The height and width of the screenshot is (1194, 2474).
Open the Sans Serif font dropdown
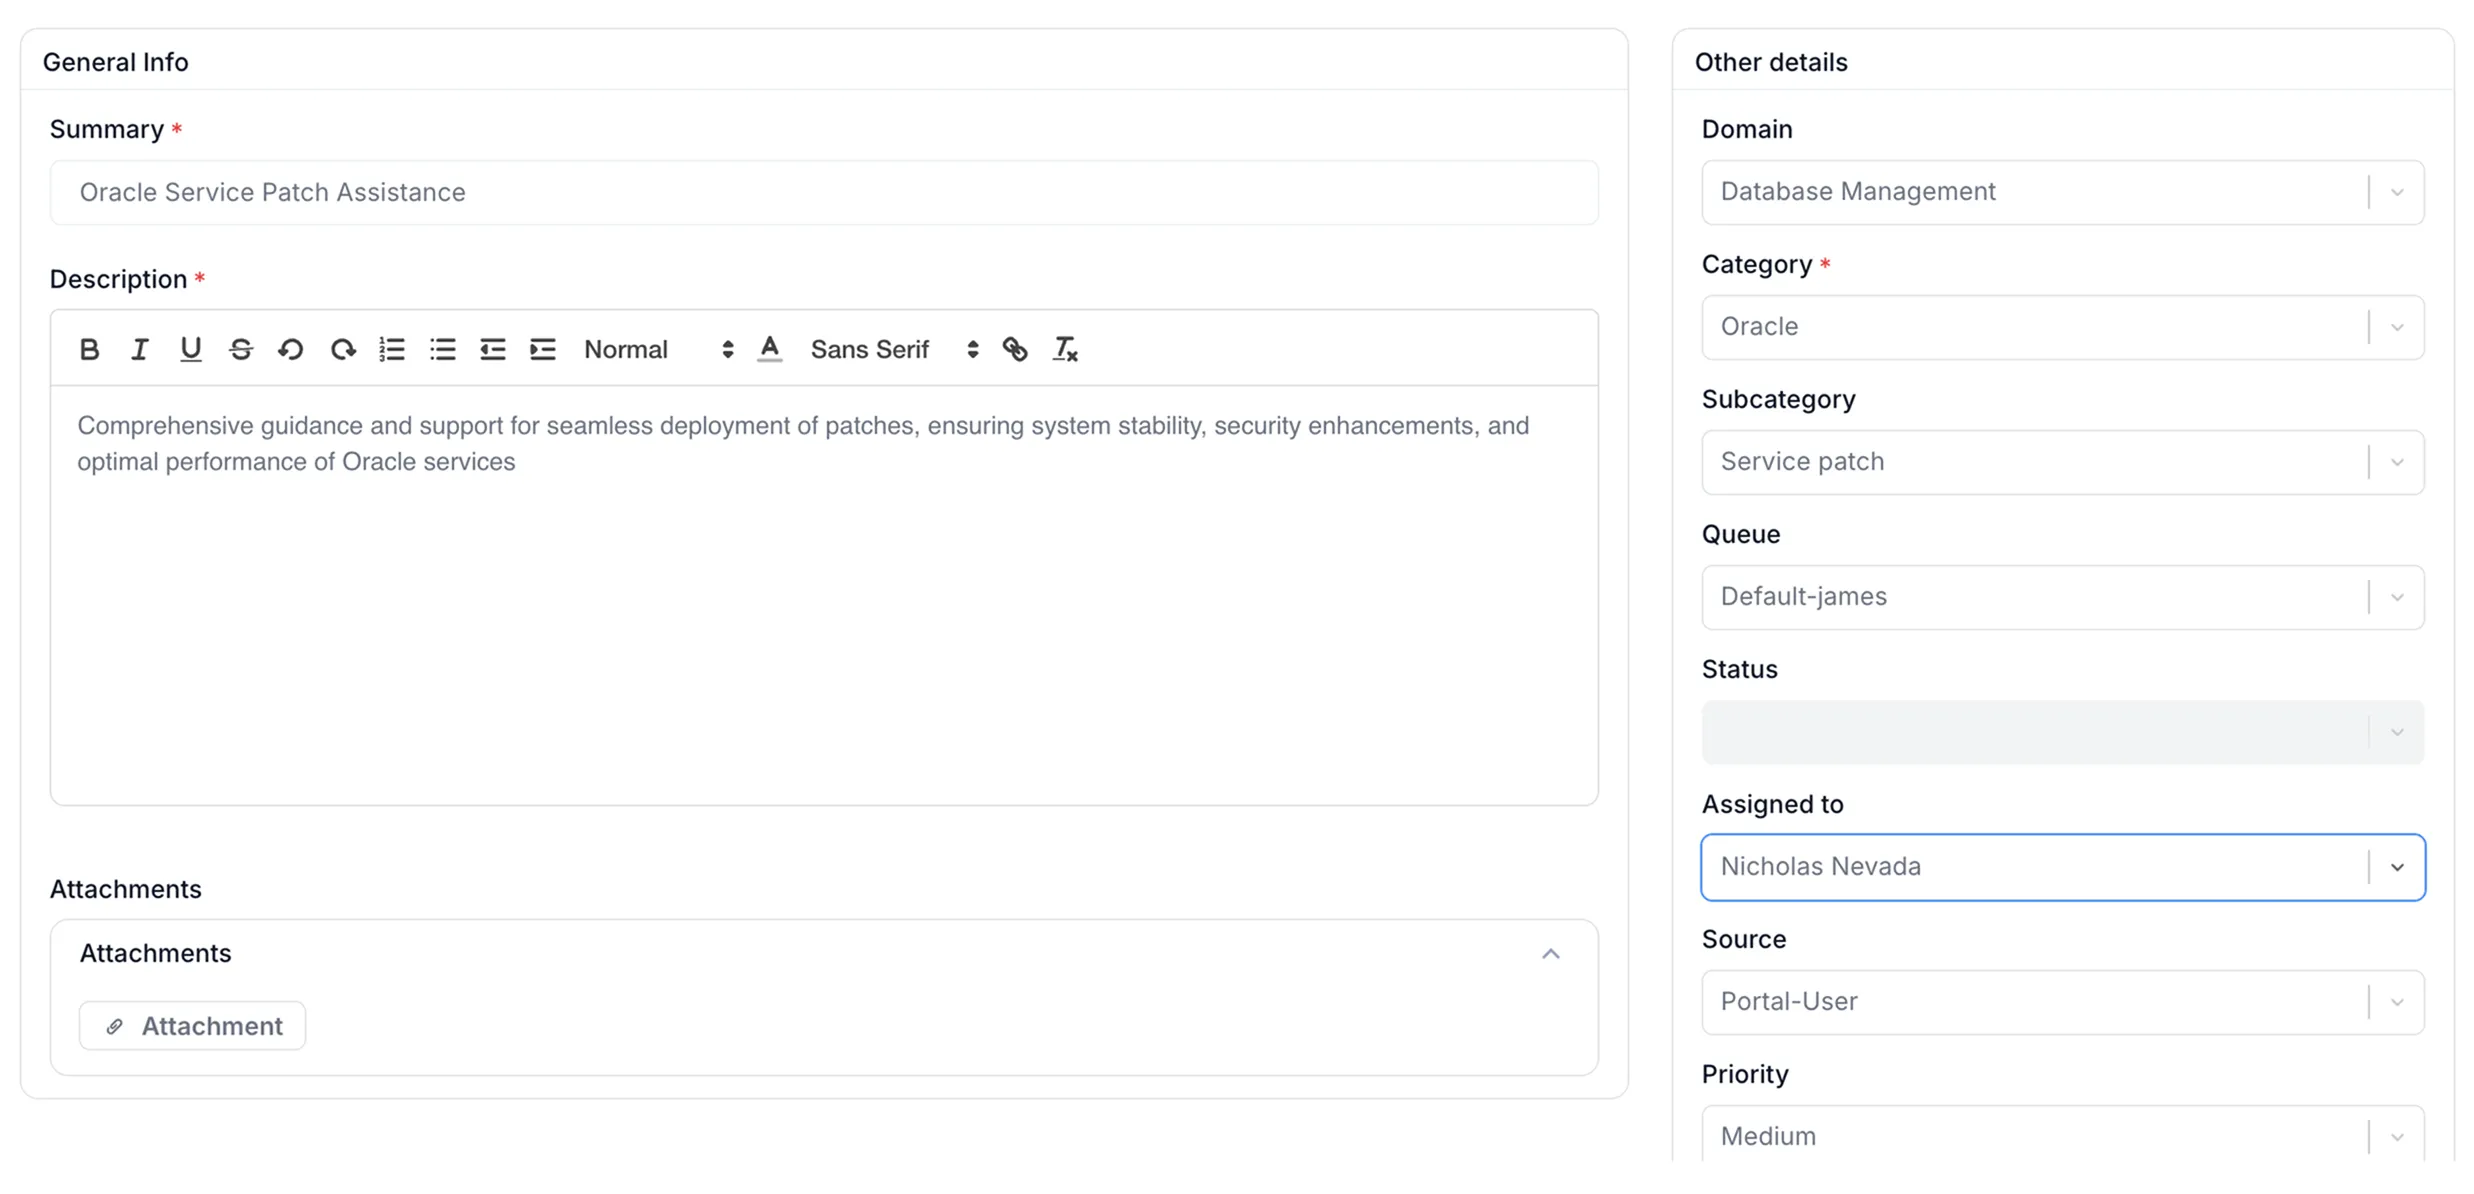click(x=893, y=349)
